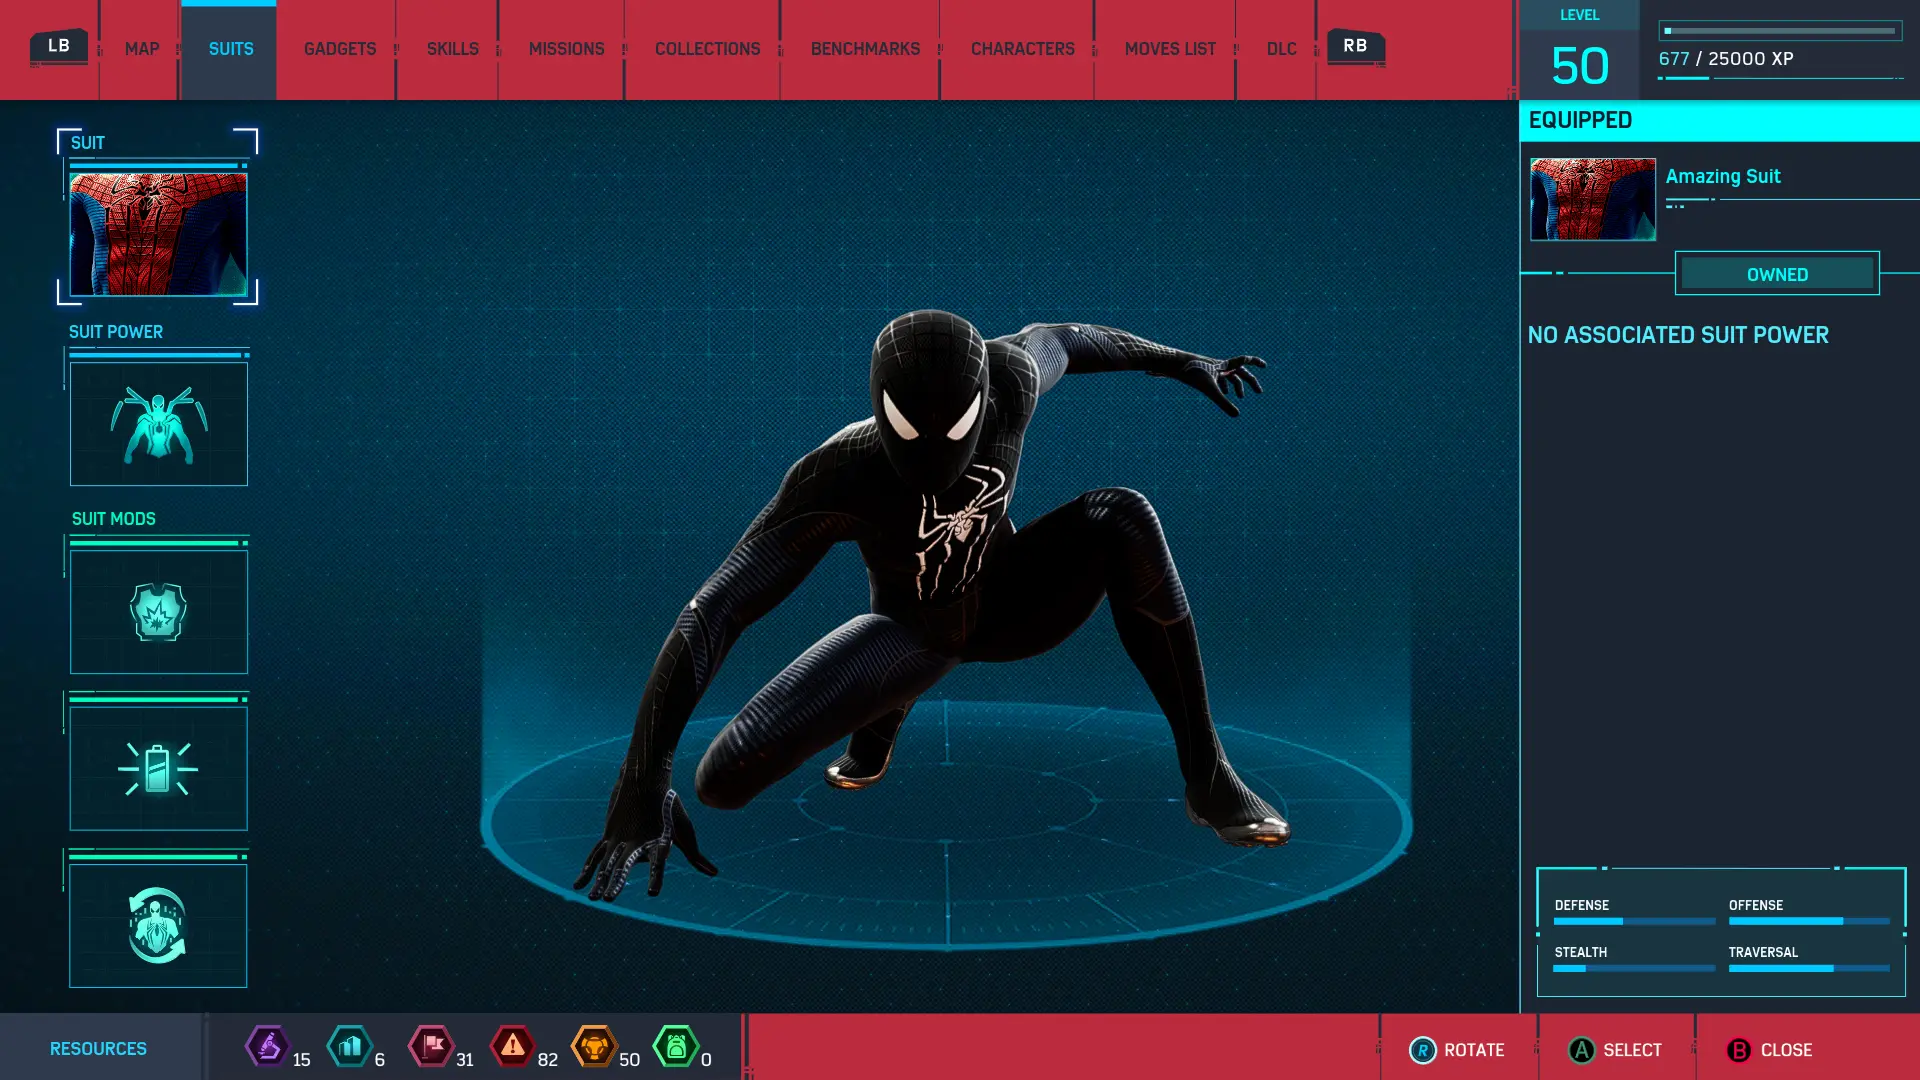This screenshot has width=1920, height=1080.
Task: Click the orange challenge token icon
Action: [594, 1047]
